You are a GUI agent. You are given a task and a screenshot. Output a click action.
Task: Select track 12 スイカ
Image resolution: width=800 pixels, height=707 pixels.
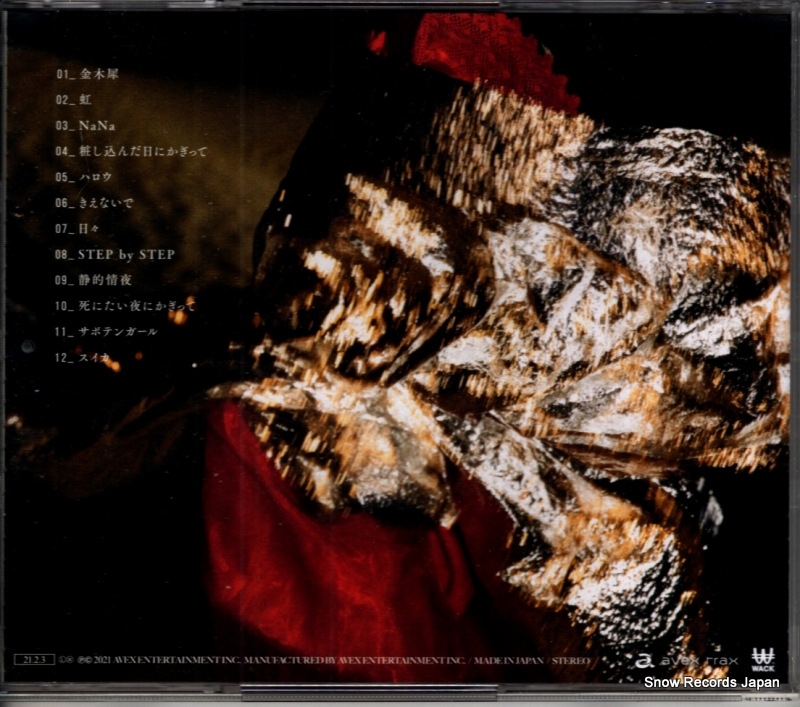click(x=86, y=357)
